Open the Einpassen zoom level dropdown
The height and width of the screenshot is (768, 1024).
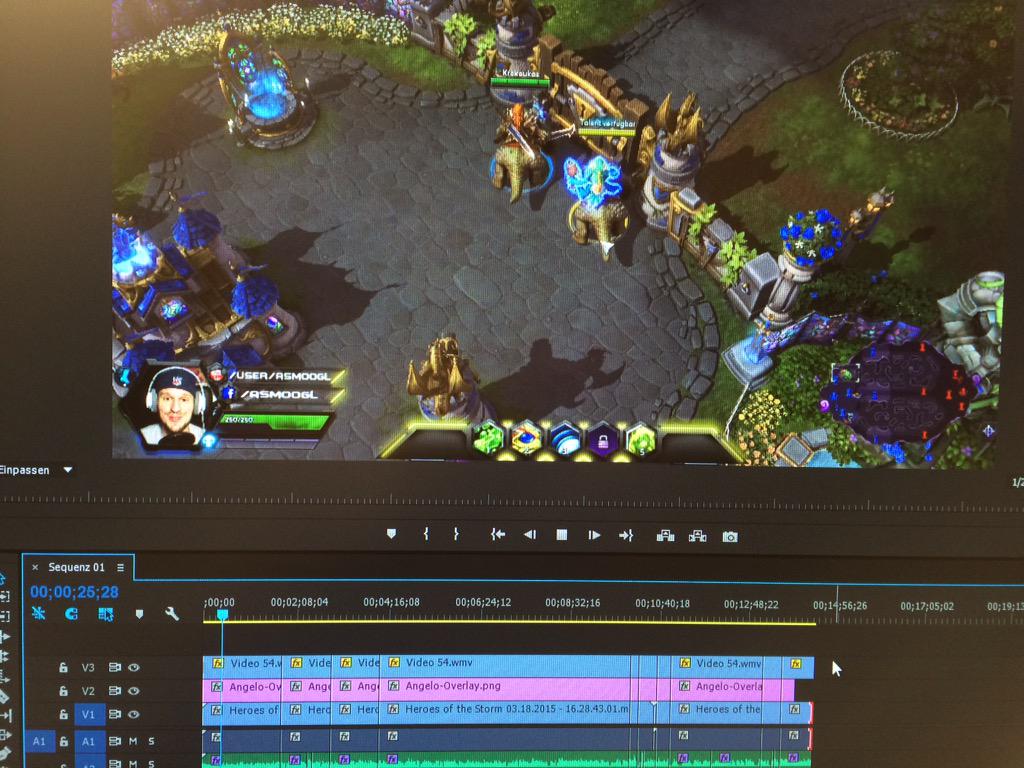click(x=68, y=470)
